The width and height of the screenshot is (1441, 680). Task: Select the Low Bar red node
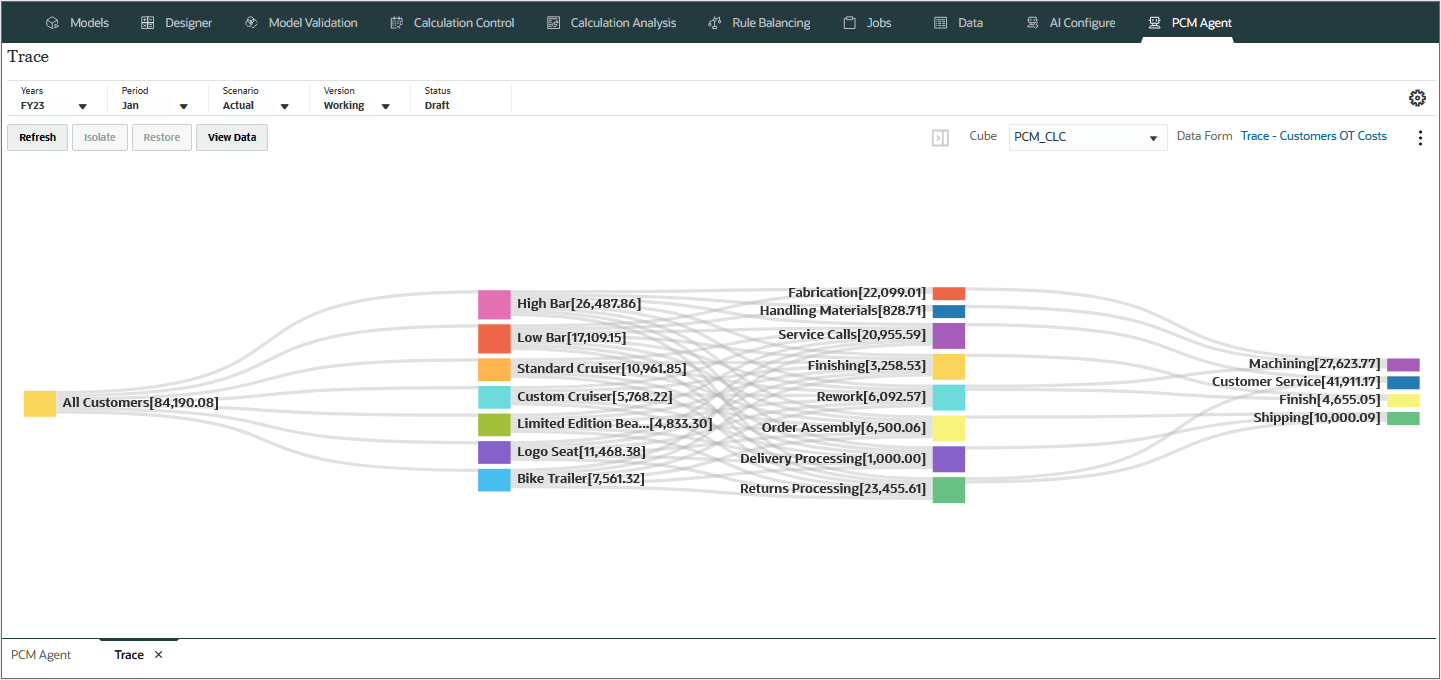494,339
